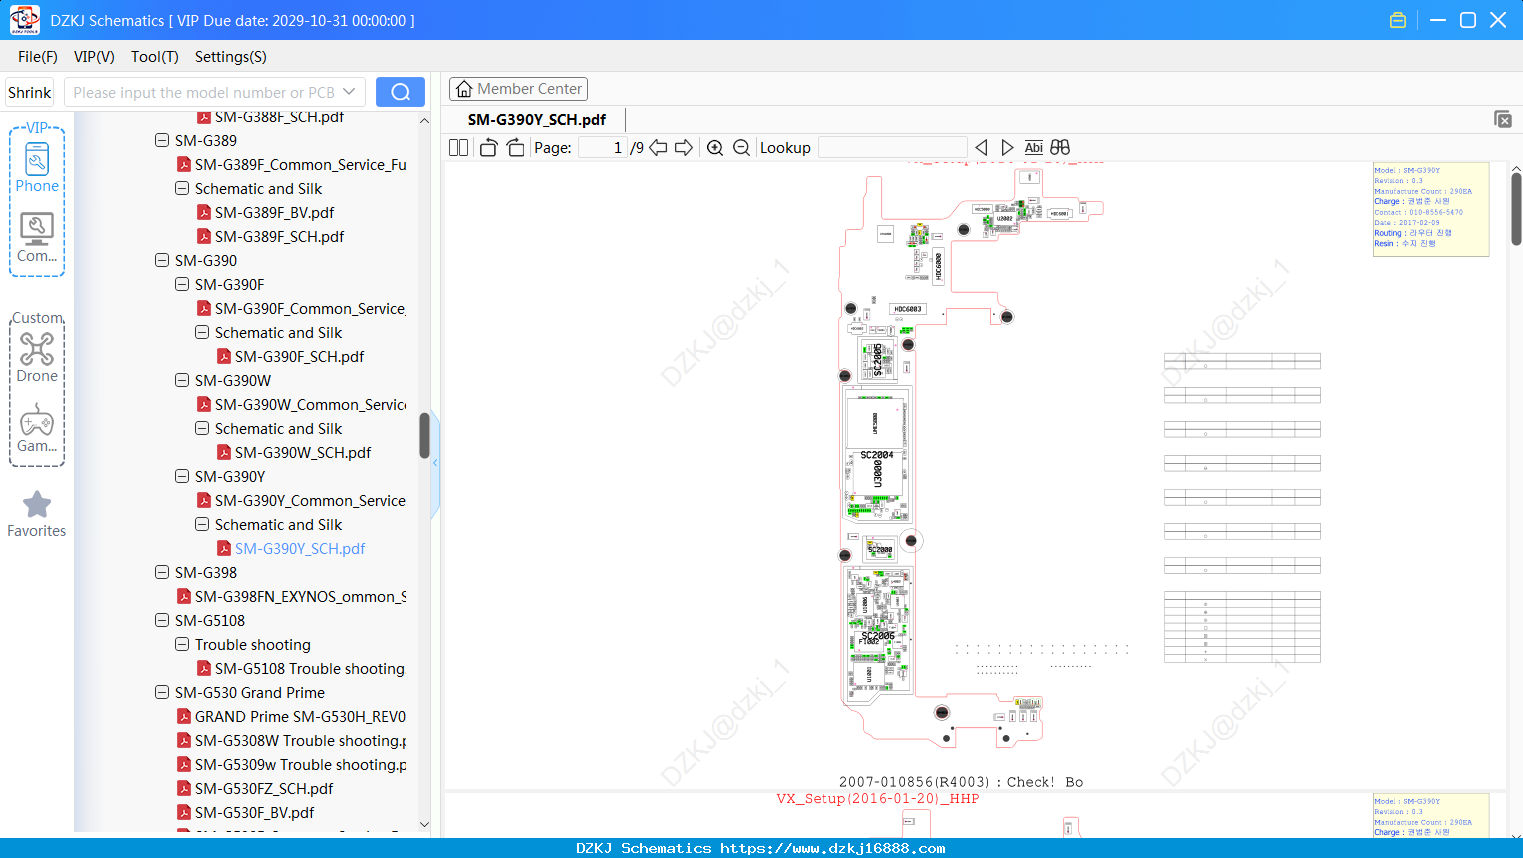Open SM-G5108 Trouble shooting file
Screen dimensions: 1523x858
[300, 668]
